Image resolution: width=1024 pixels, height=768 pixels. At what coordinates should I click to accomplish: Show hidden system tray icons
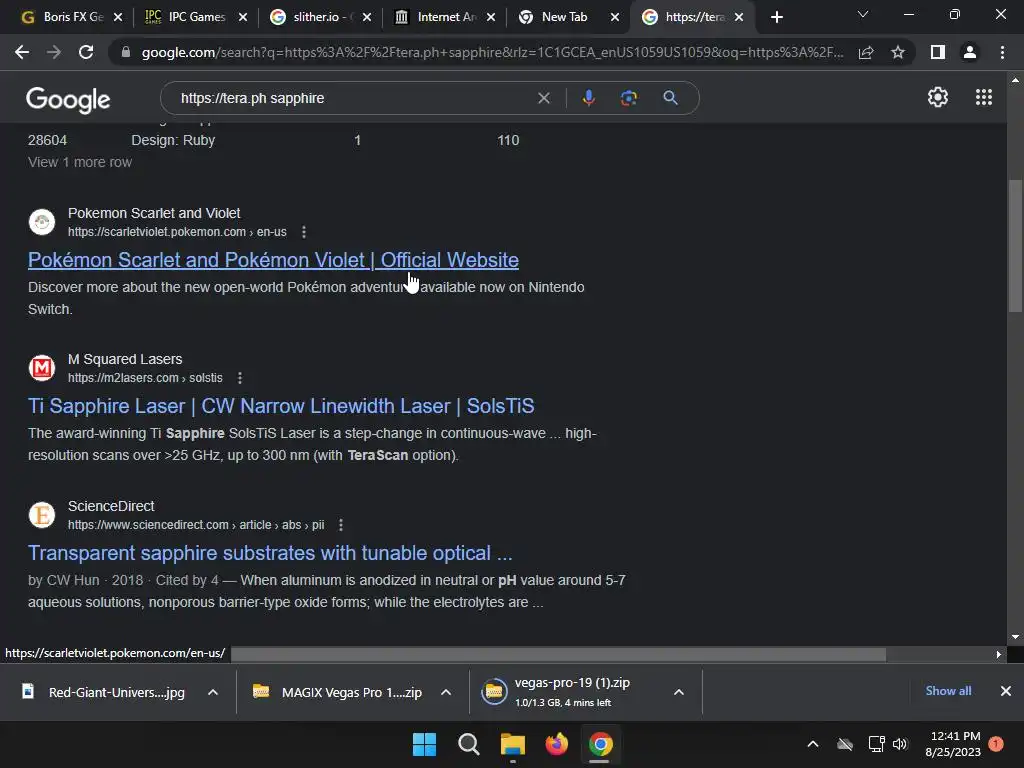[812, 744]
